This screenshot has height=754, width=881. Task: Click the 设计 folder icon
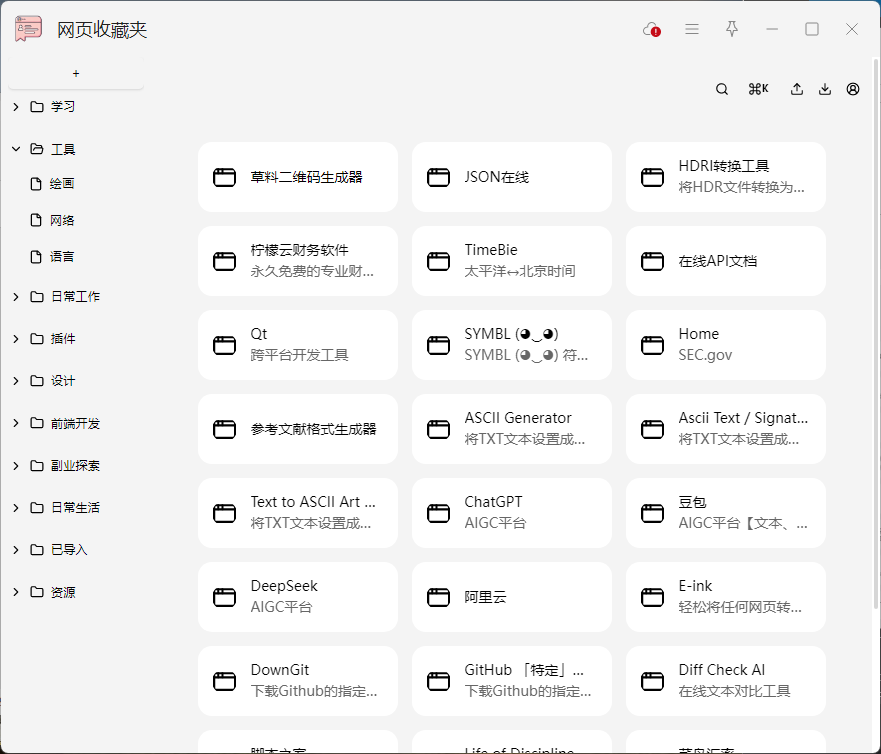tap(37, 381)
